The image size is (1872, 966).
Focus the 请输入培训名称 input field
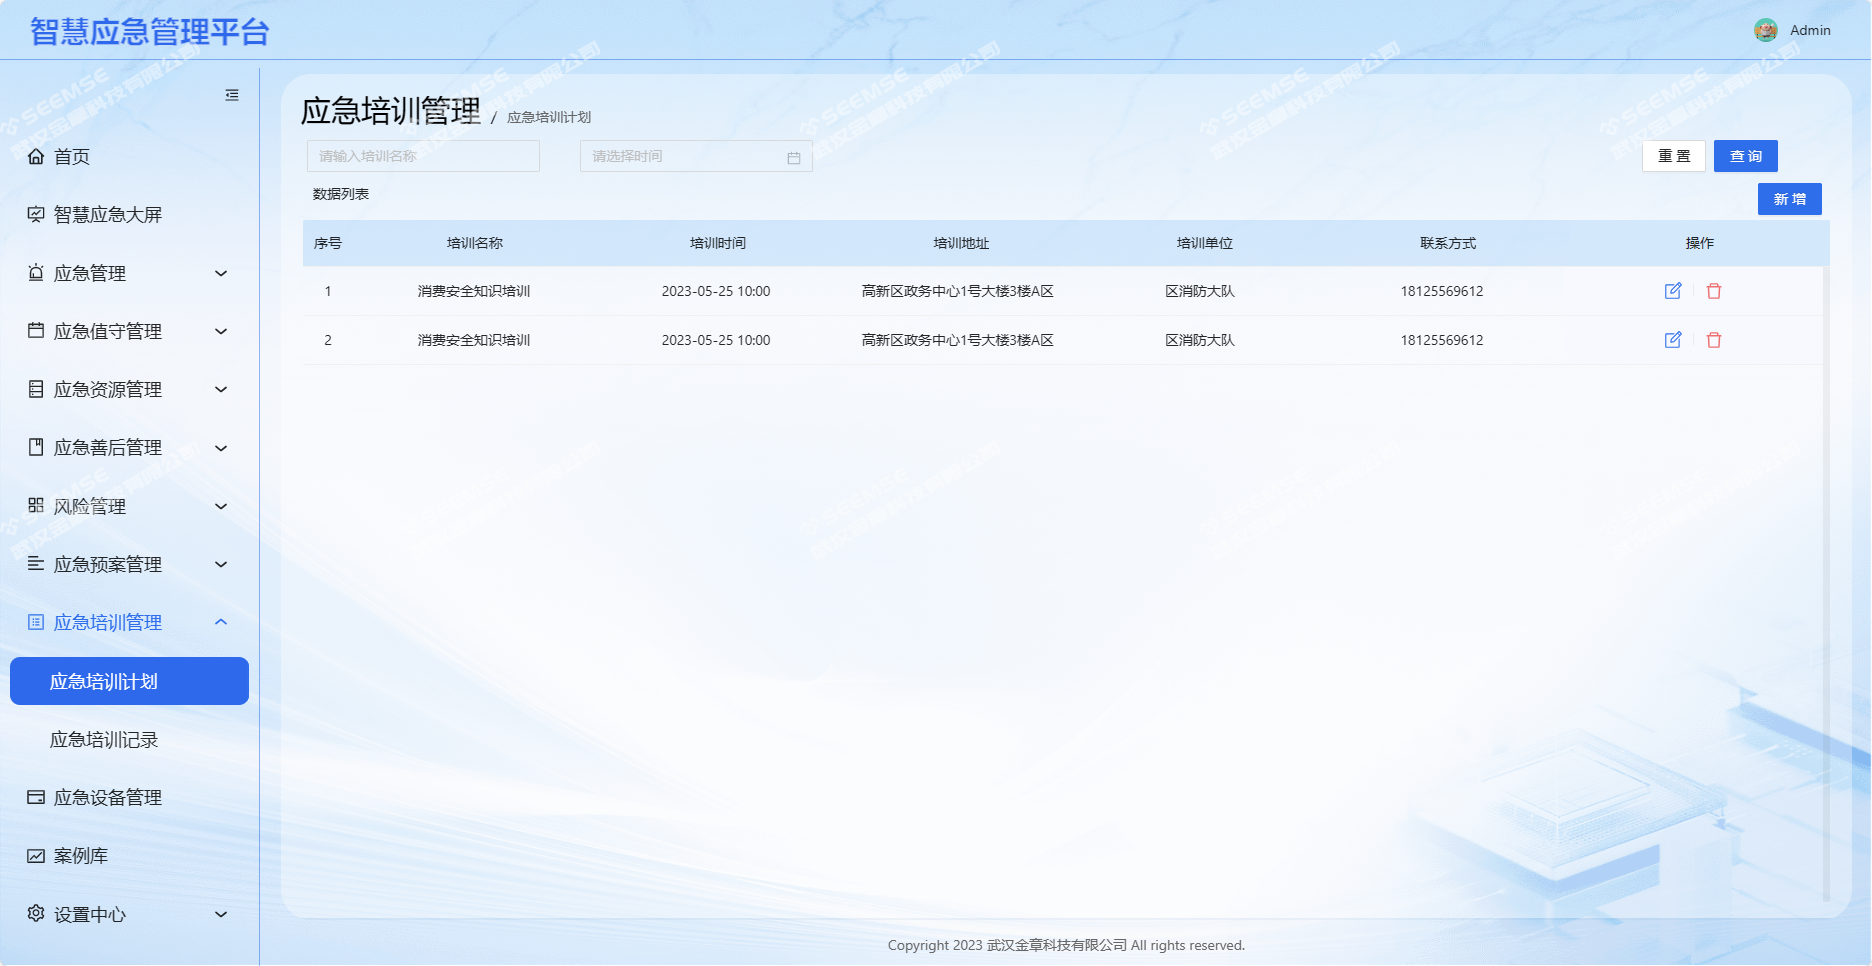pos(424,156)
